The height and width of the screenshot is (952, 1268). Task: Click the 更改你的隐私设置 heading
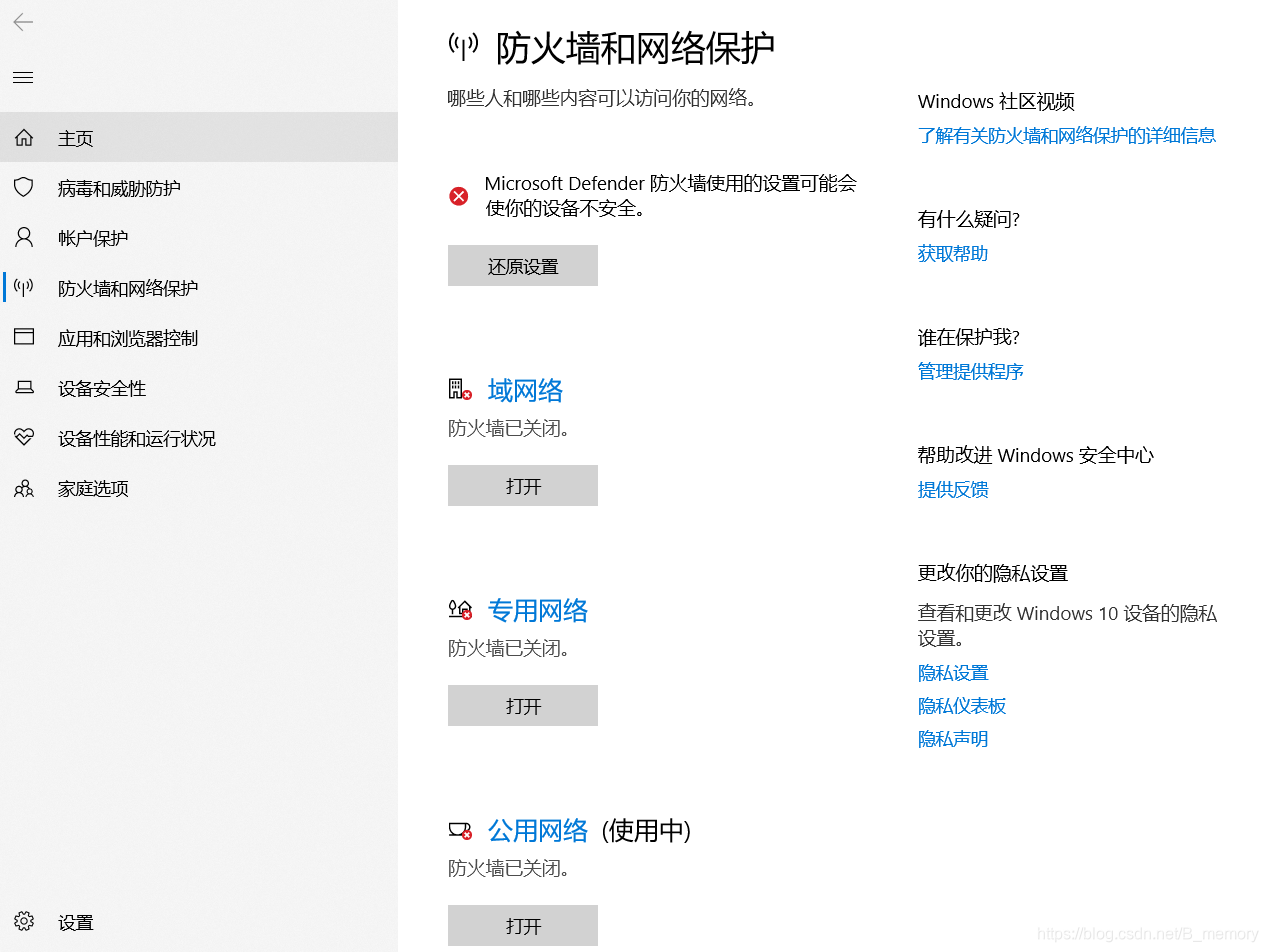(993, 573)
